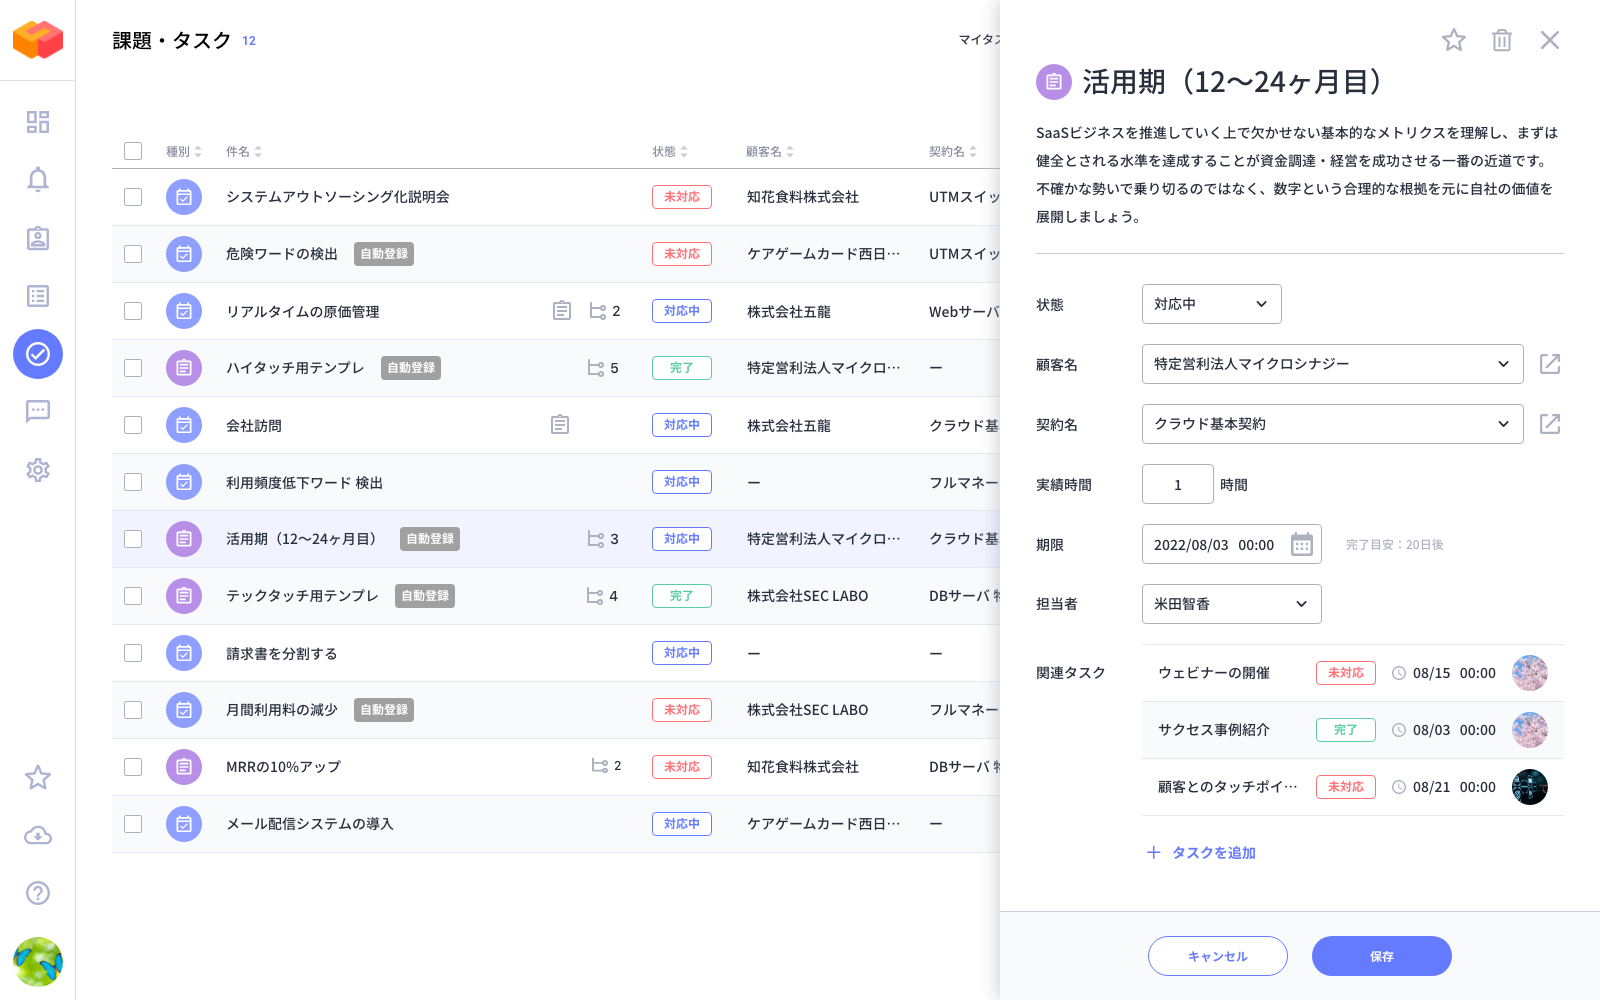Open help via the question mark icon

[37, 893]
